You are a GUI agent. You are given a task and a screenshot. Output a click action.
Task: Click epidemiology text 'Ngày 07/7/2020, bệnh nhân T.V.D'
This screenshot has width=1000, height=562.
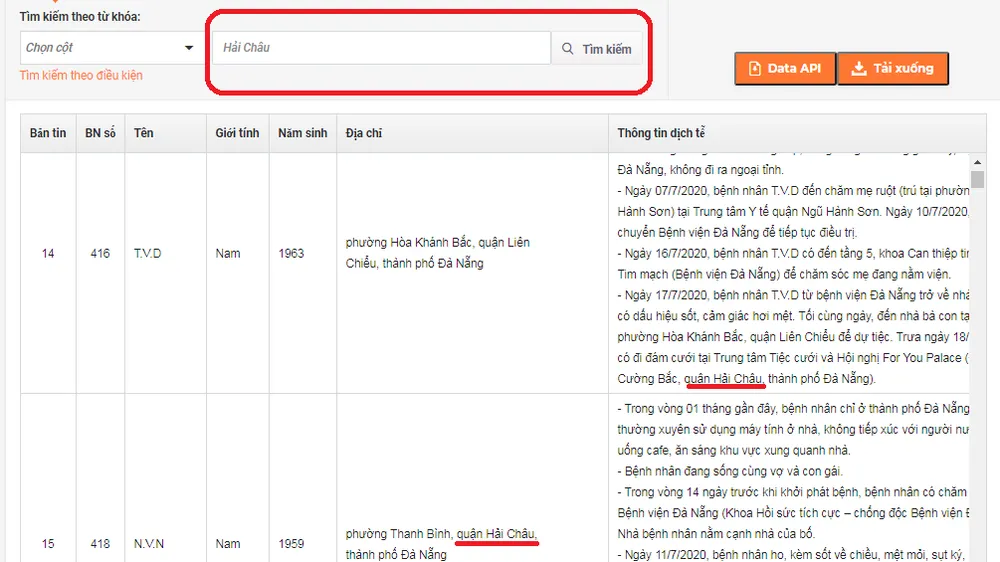[x=712, y=191]
